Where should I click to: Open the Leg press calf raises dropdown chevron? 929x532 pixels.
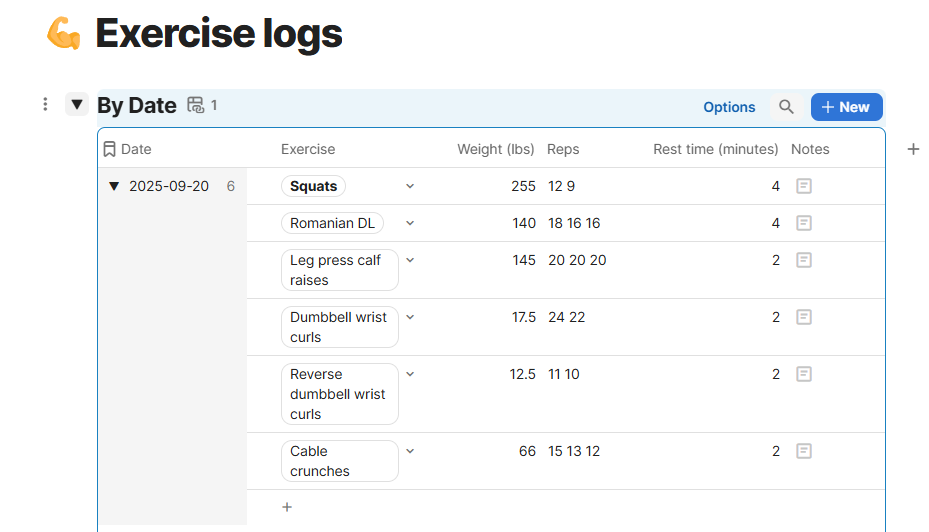coord(410,260)
